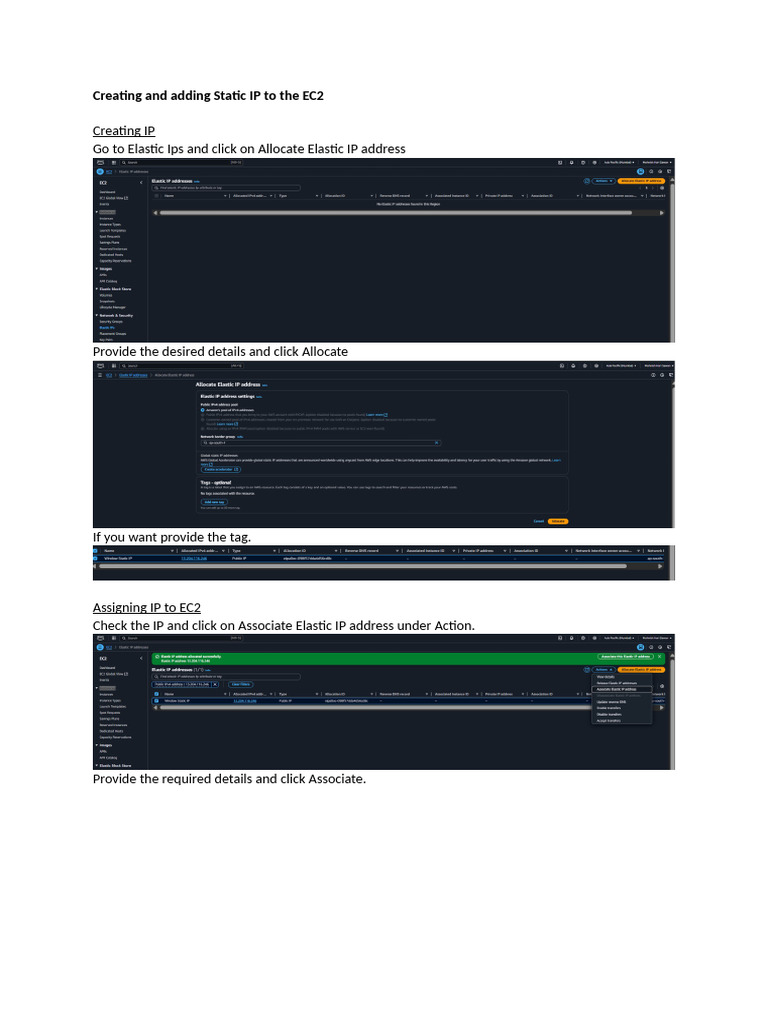Clear Network border group field with X icon
768x1024 pixels.
437,443
